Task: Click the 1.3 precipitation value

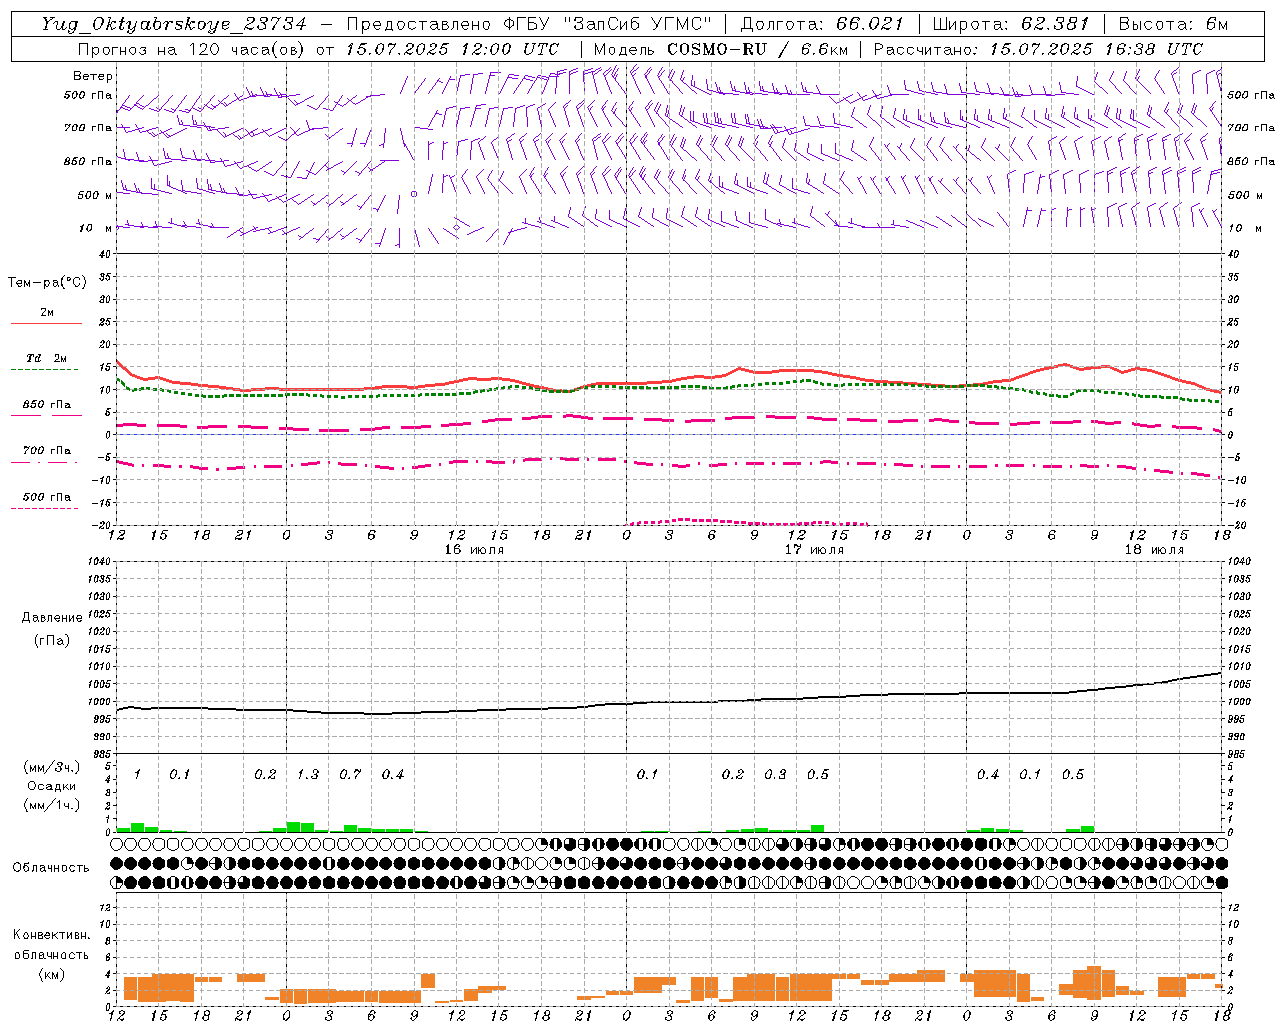Action: 308,775
